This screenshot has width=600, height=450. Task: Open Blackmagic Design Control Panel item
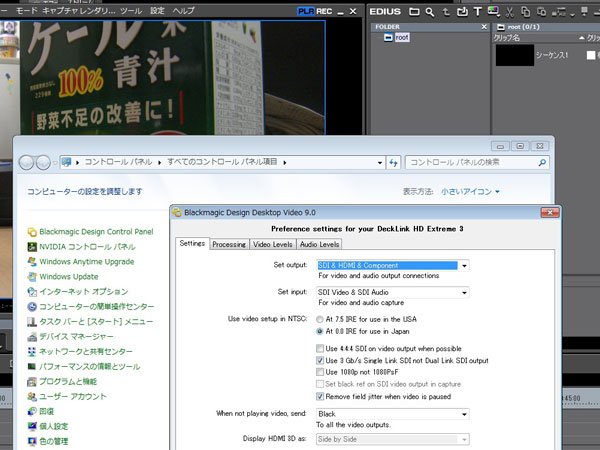[x=90, y=232]
